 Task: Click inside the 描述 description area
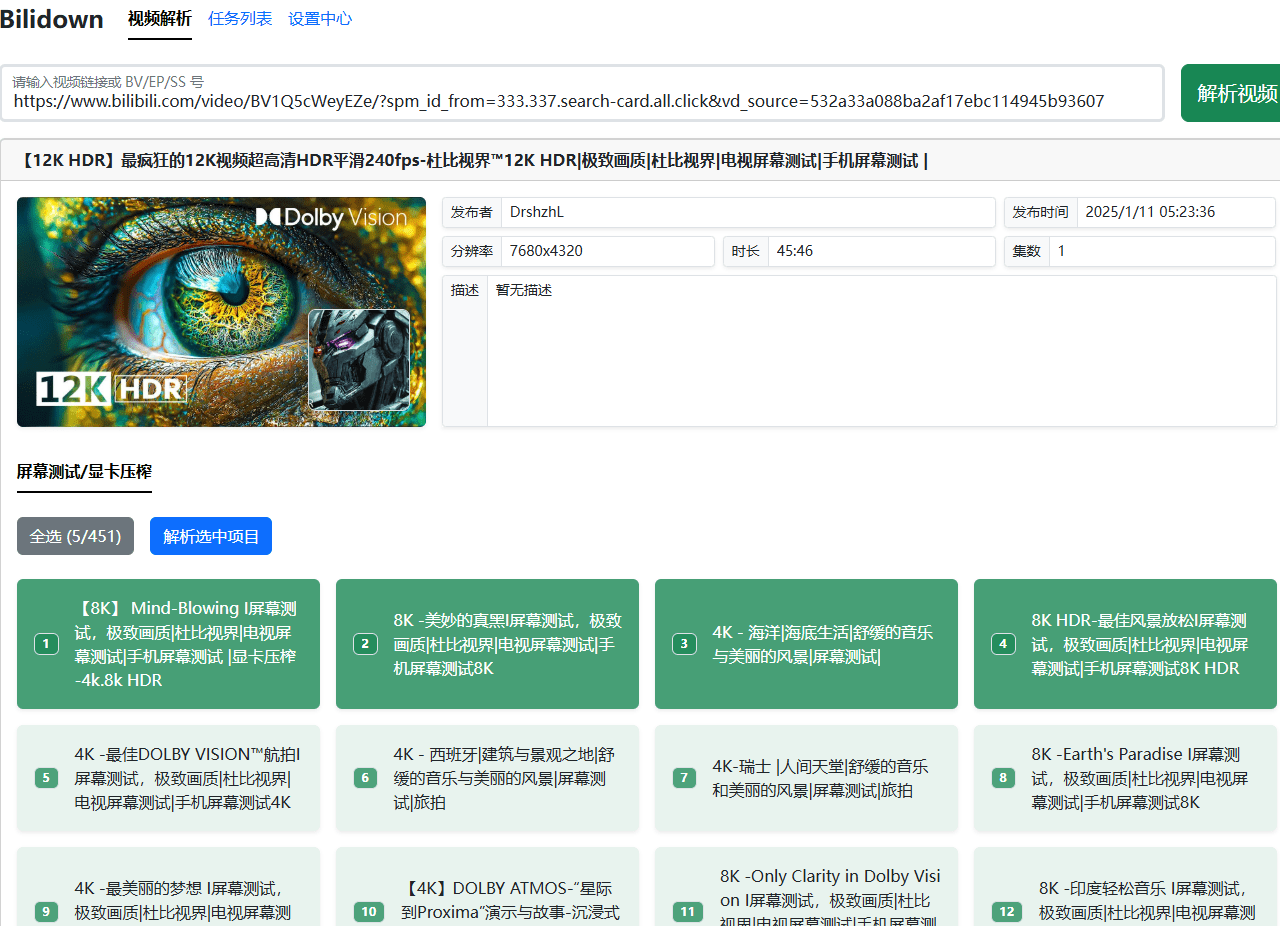click(880, 350)
